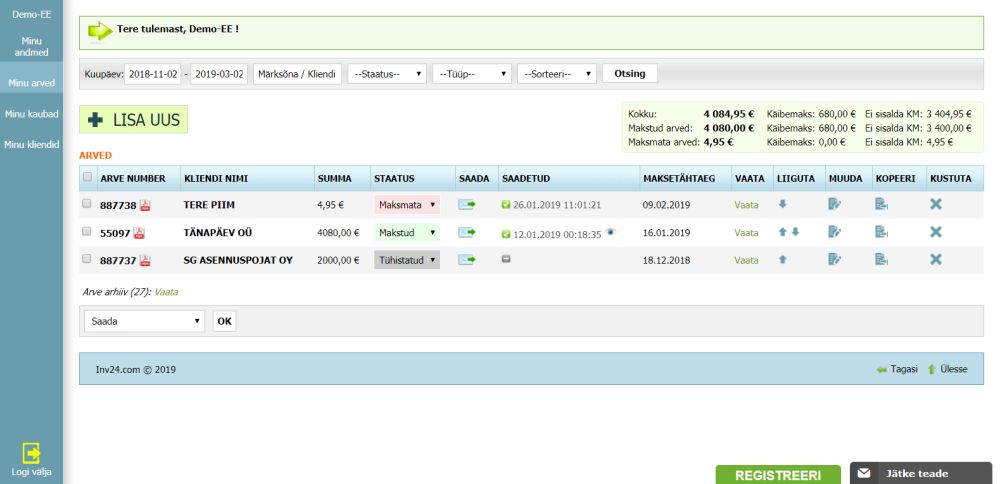Expand the --Sorteeri-- dropdown
The width and height of the screenshot is (1000, 484).
pyautogui.click(x=557, y=74)
